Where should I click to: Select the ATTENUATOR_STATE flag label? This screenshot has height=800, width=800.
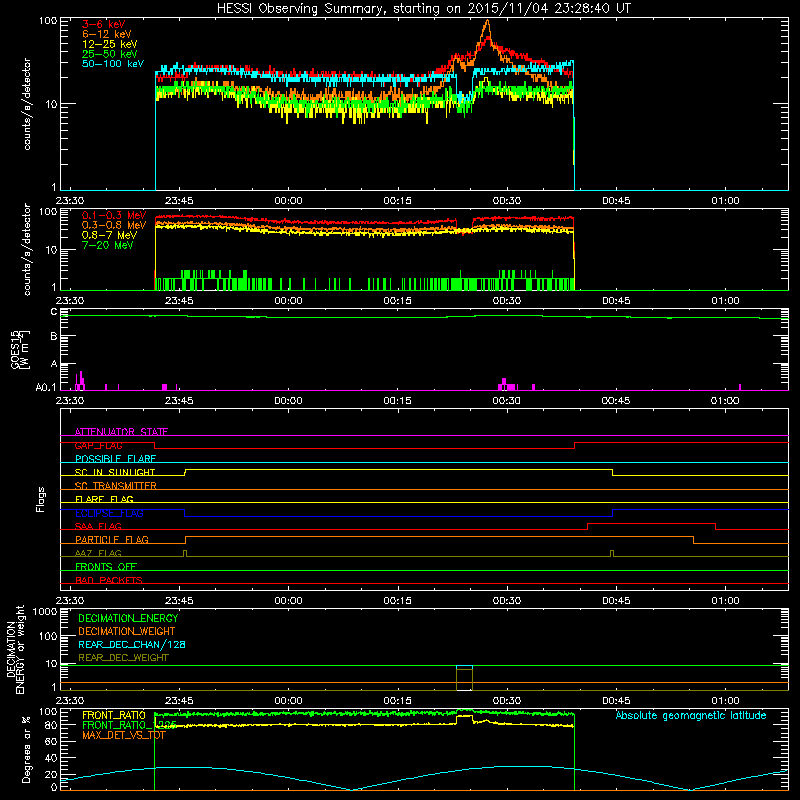point(121,432)
